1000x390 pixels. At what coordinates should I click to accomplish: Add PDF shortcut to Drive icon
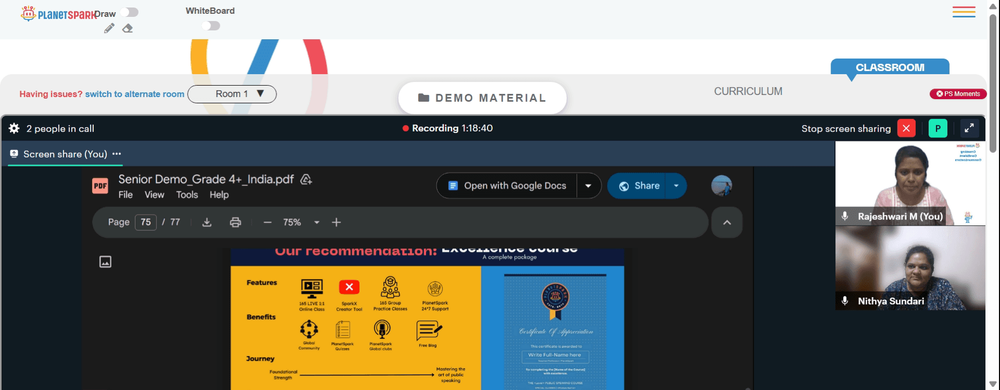(x=306, y=179)
